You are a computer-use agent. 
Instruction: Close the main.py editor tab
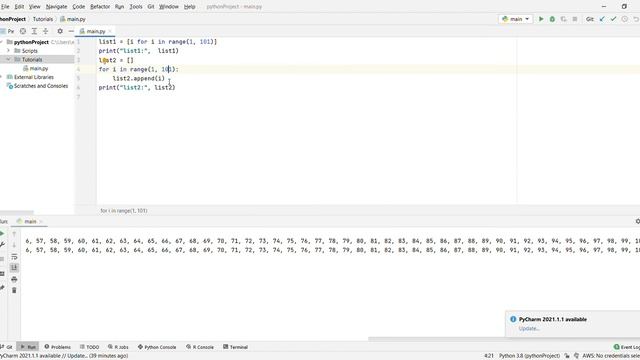tap(110, 31)
